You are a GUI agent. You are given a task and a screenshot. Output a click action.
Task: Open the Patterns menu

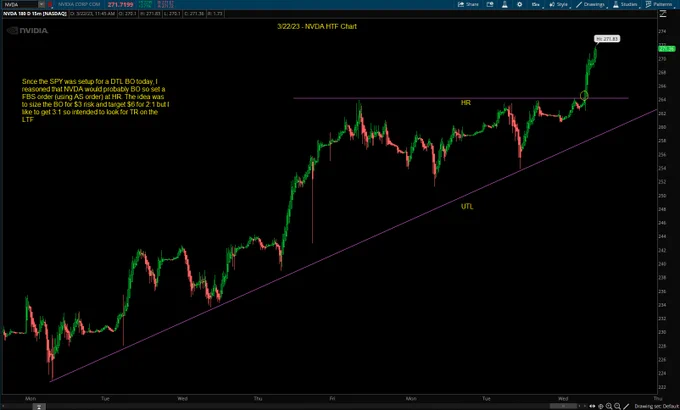point(659,4)
